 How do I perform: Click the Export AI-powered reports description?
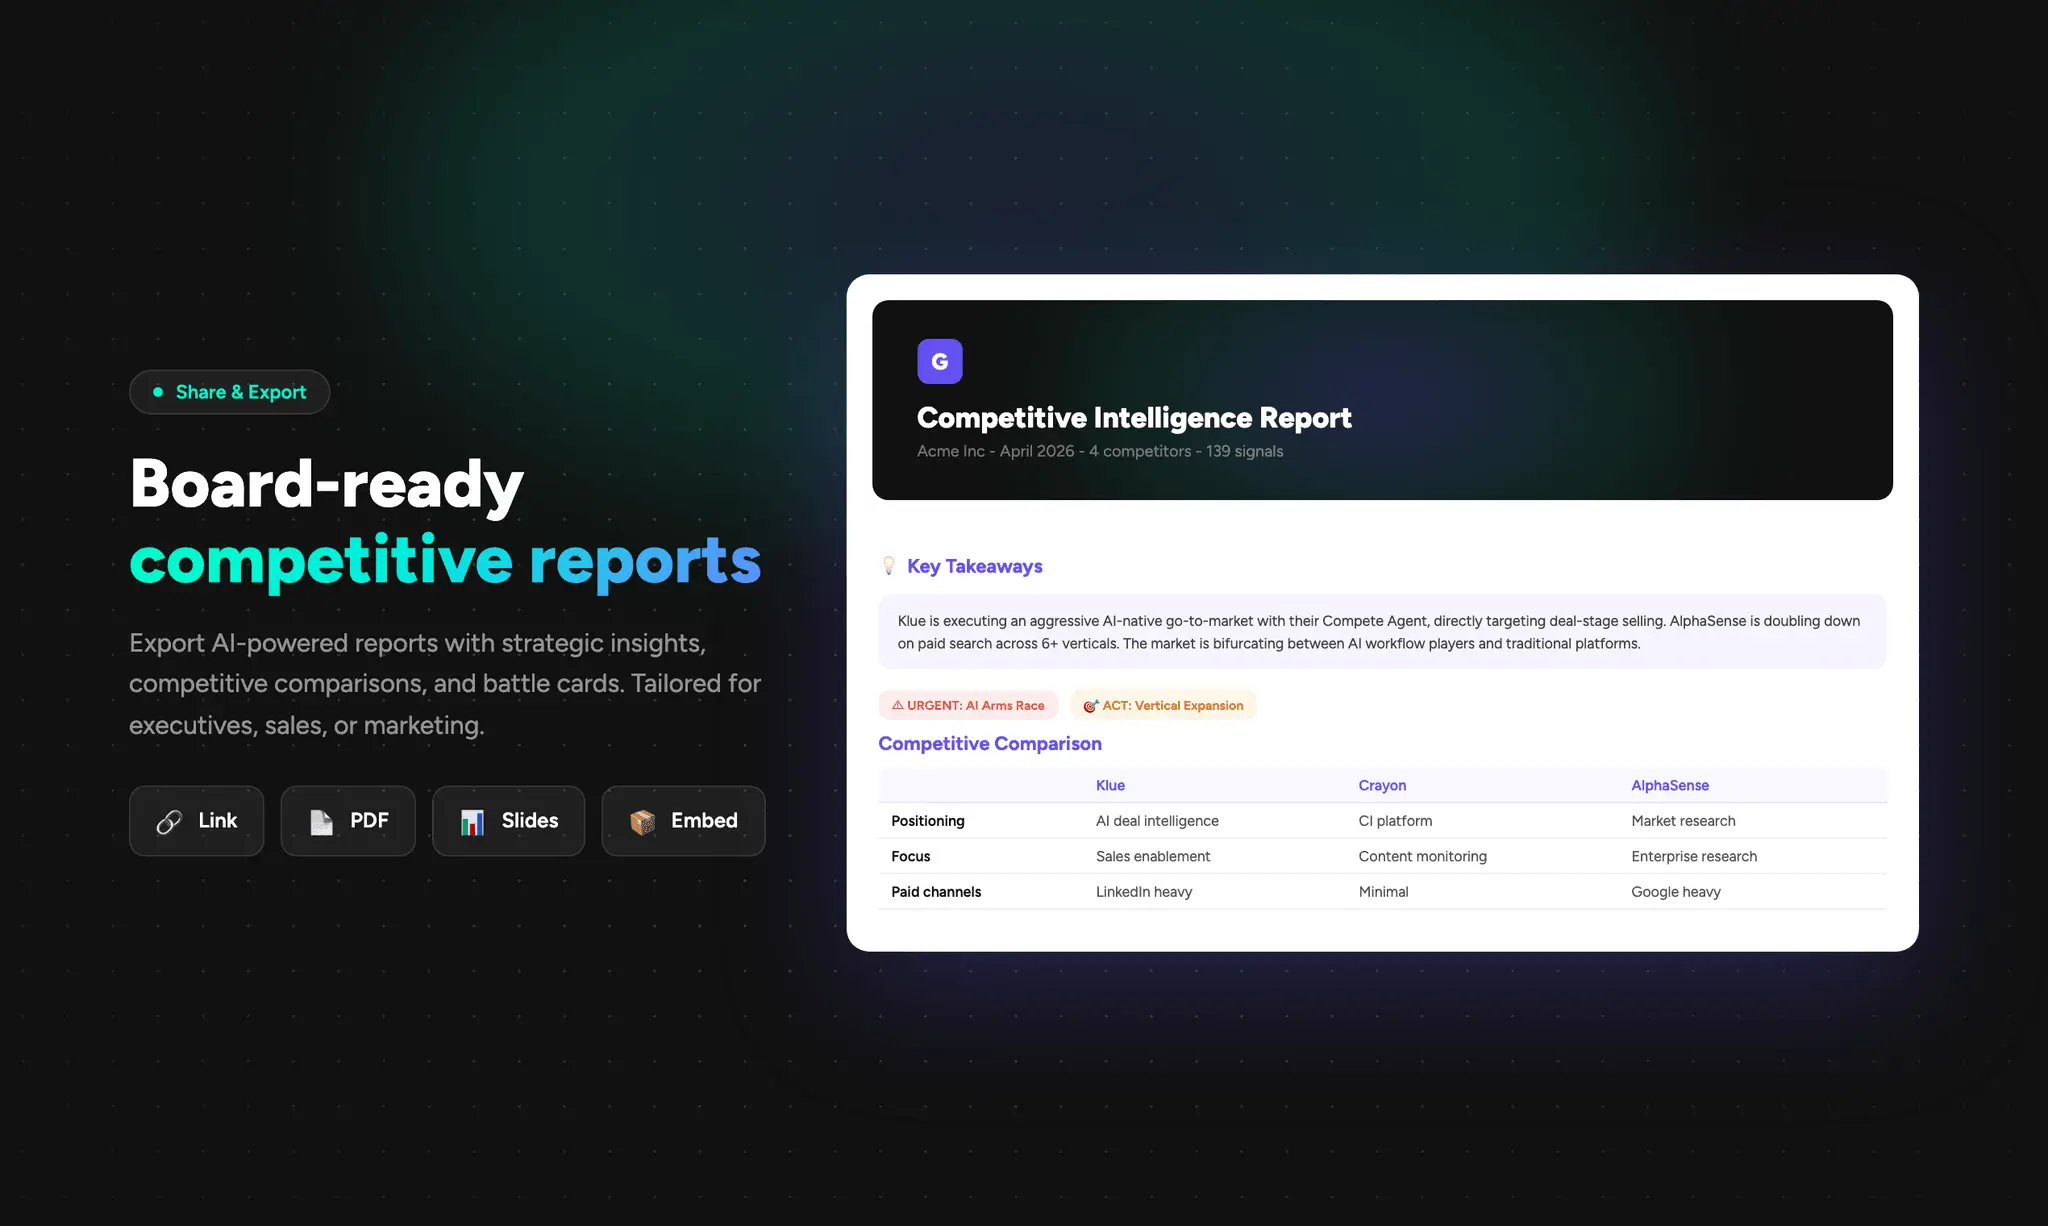445,684
